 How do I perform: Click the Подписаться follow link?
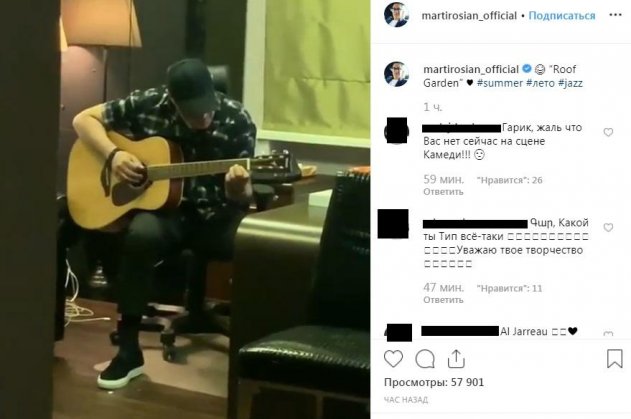click(562, 16)
